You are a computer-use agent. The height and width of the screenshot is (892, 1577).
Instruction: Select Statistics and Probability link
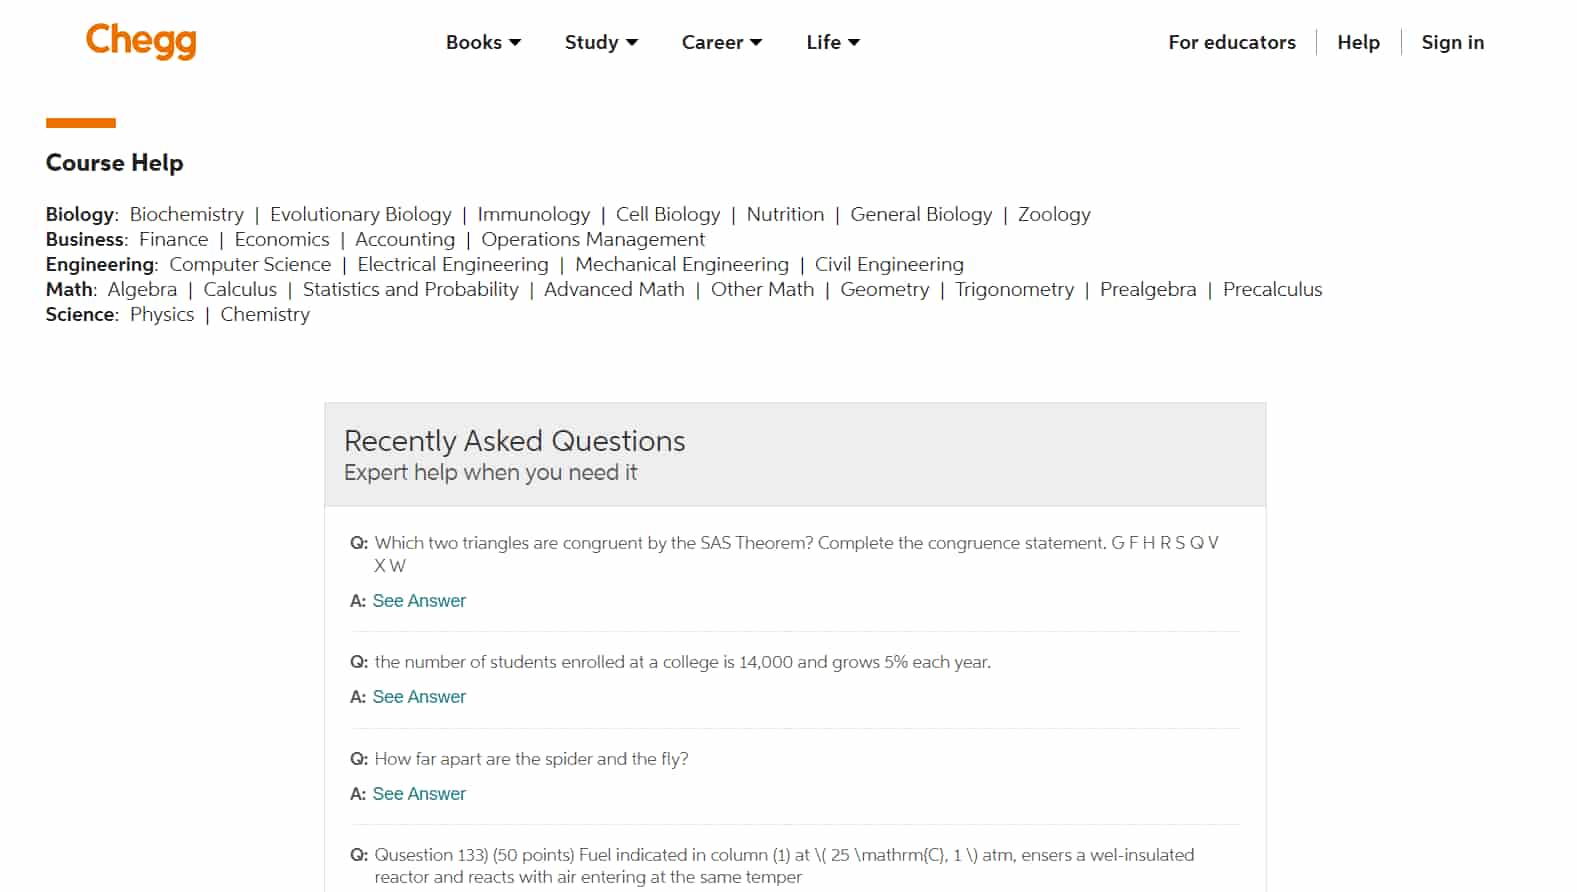coord(410,289)
